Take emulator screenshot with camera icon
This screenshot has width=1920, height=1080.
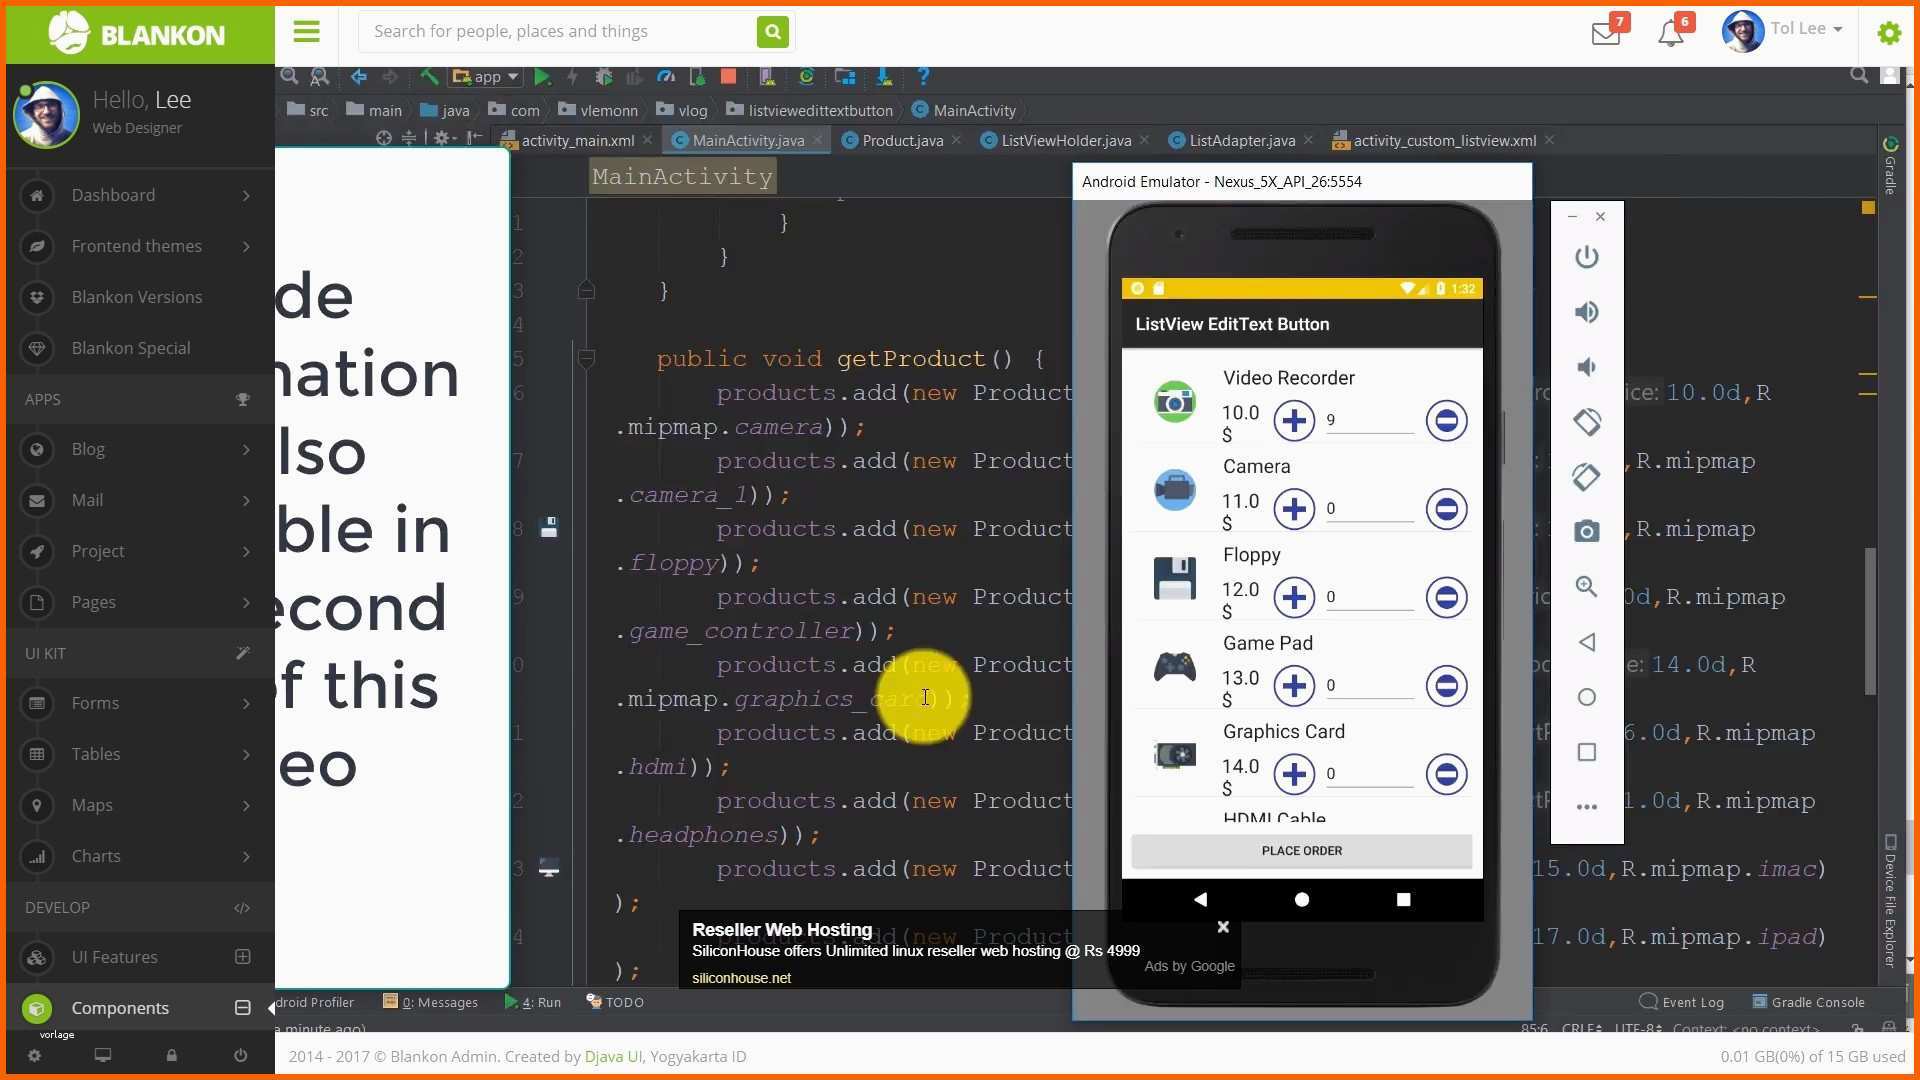(x=1587, y=532)
